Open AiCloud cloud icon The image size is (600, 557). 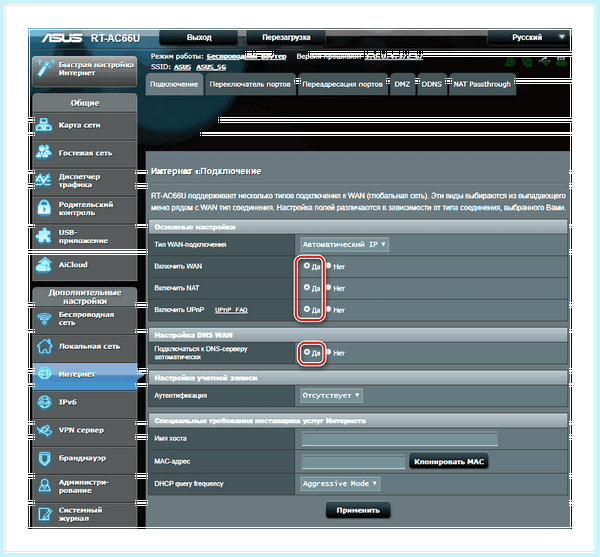44,265
